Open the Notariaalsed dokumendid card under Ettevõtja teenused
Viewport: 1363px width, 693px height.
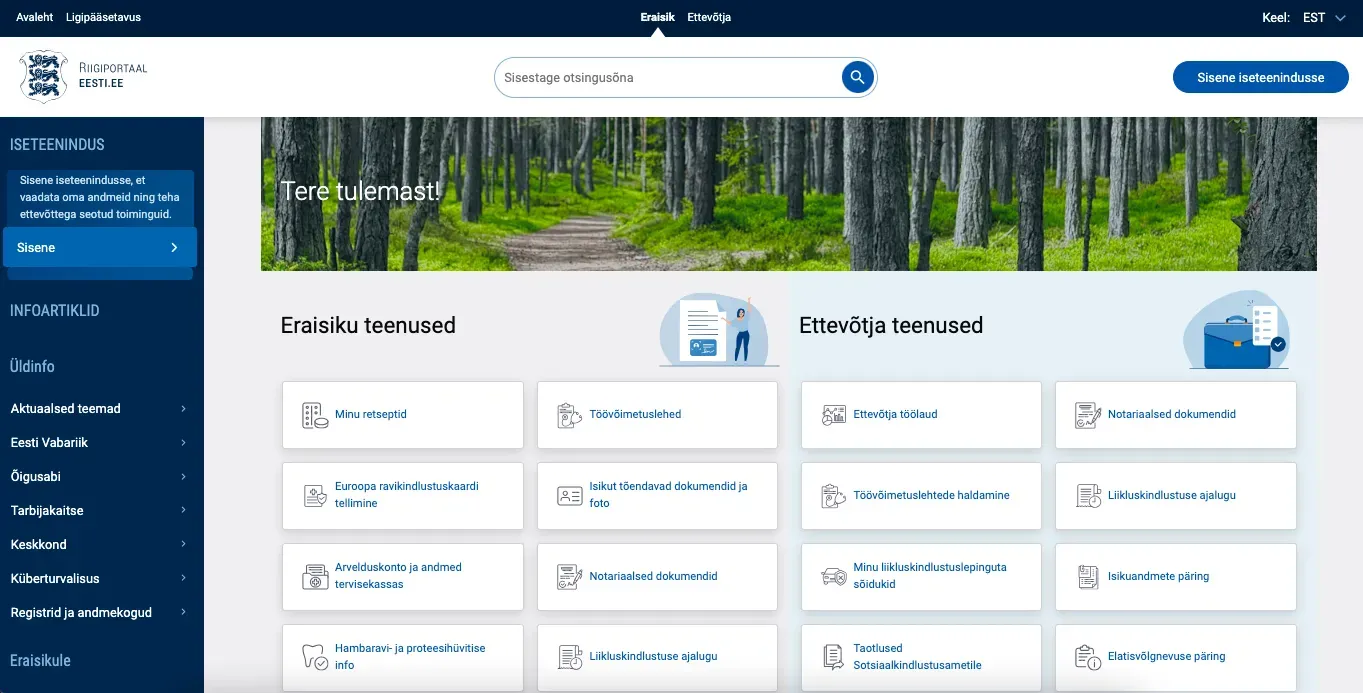[1176, 415]
